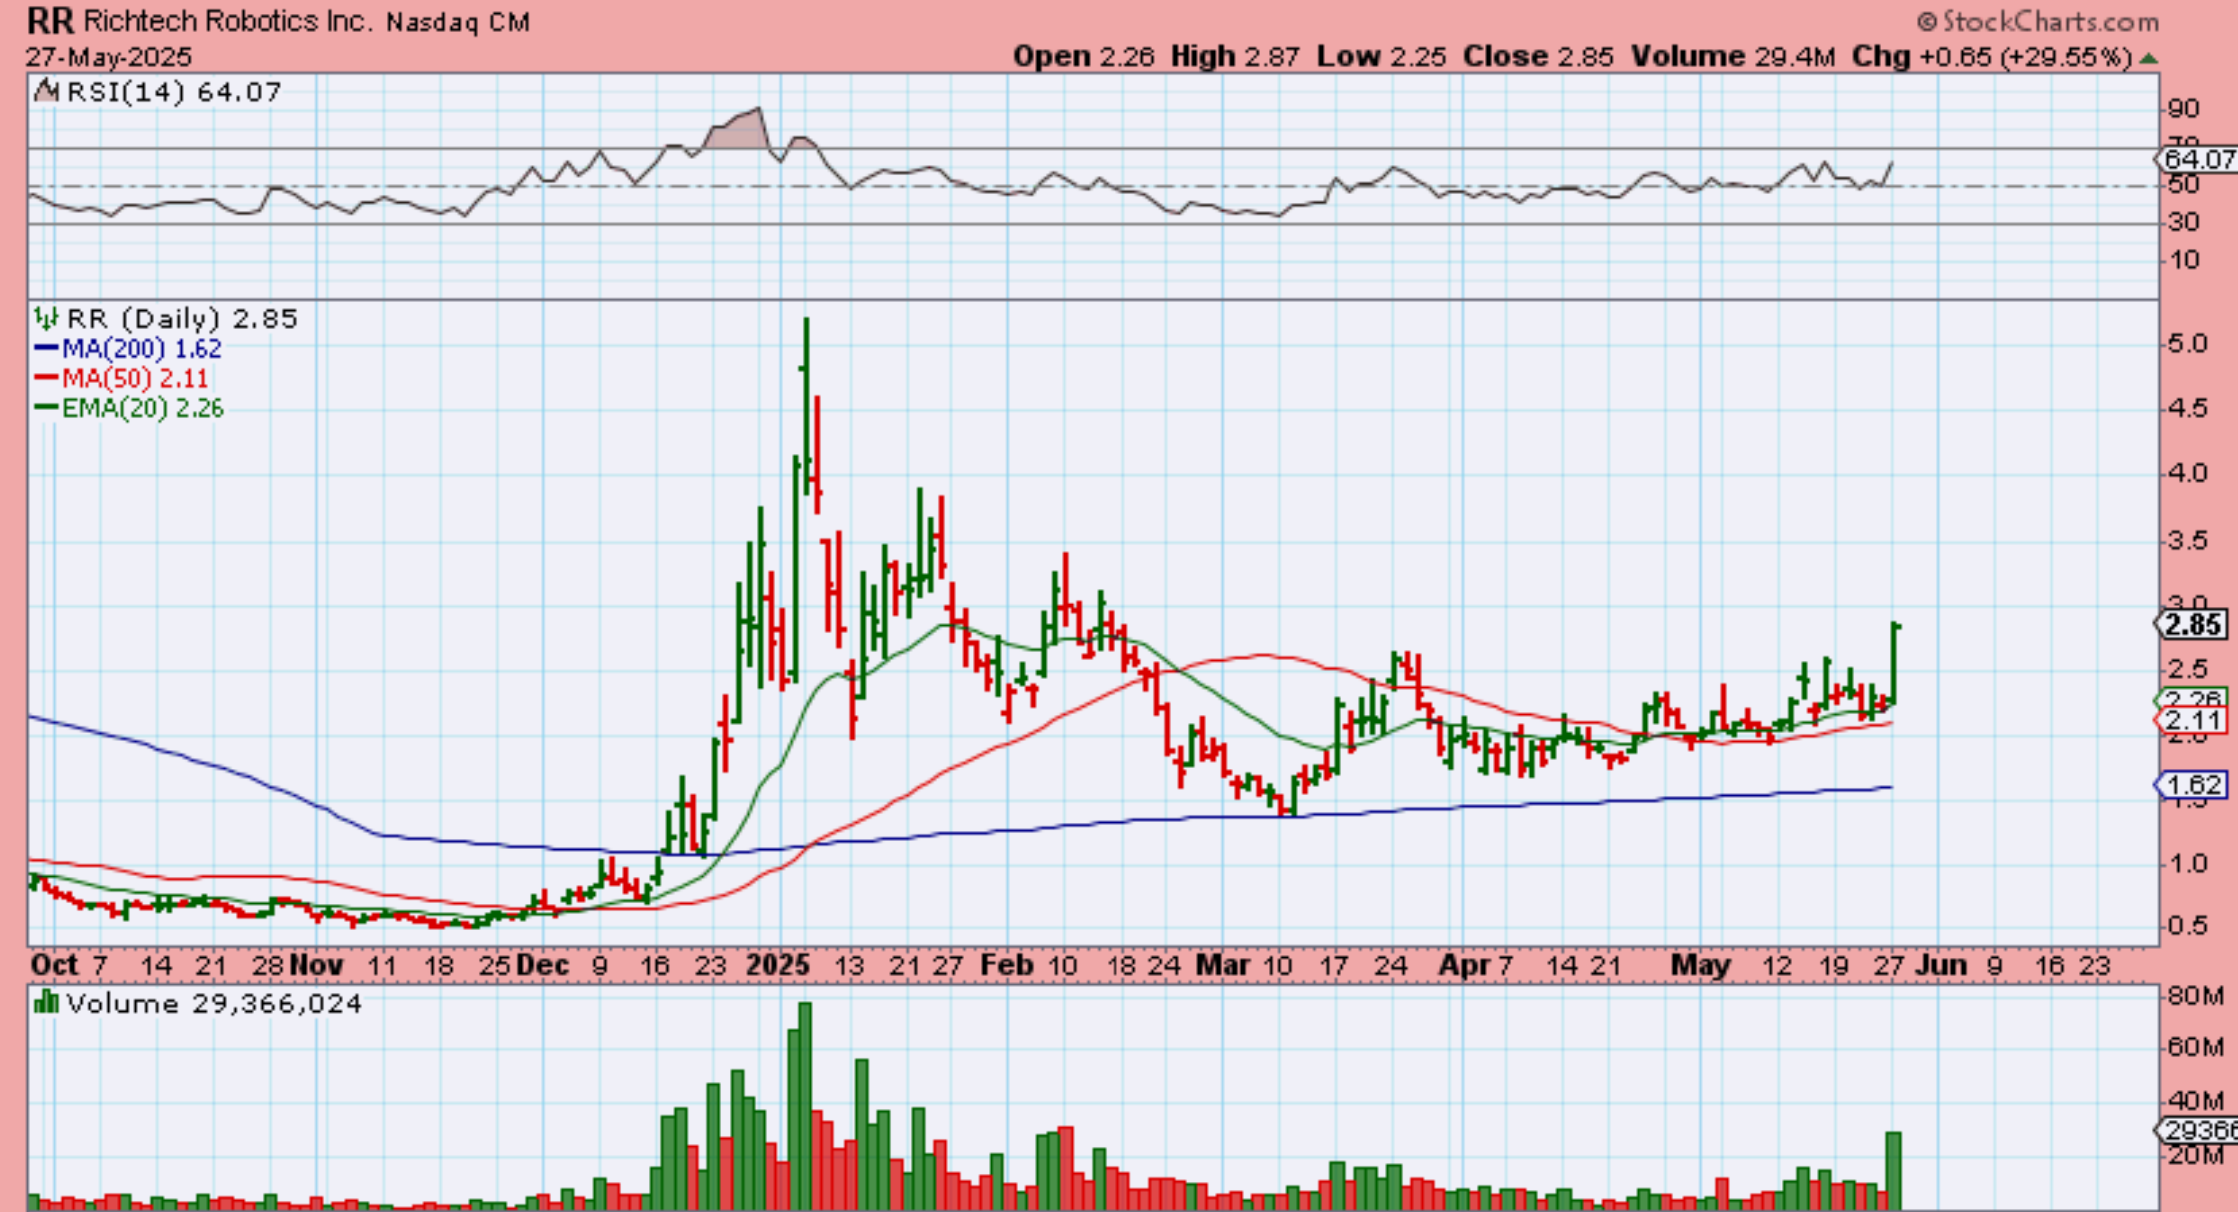Click the StockCharts.com copyright logo
This screenshot has height=1212, width=2238.
(2038, 21)
